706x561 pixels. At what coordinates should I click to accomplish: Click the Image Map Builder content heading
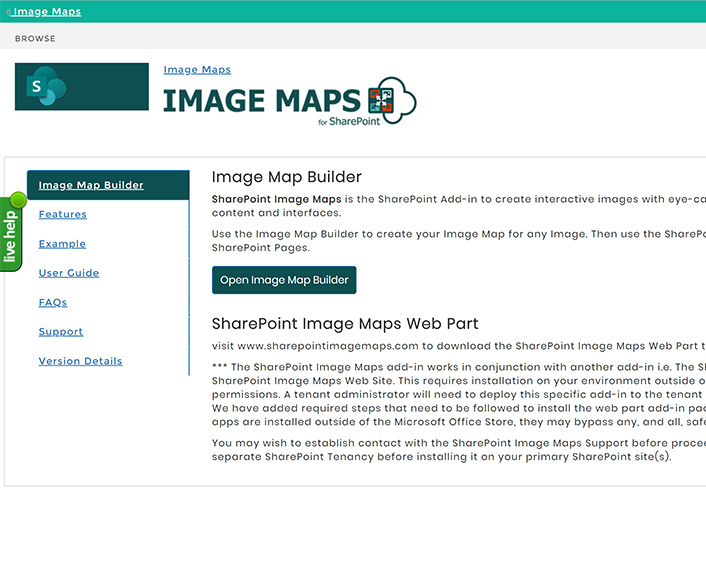pyautogui.click(x=286, y=178)
